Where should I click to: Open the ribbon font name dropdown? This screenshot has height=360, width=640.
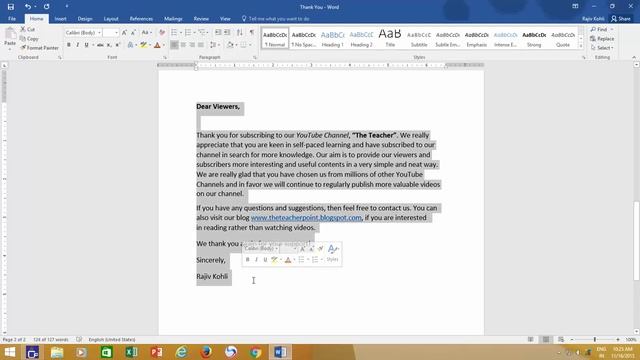pos(99,33)
